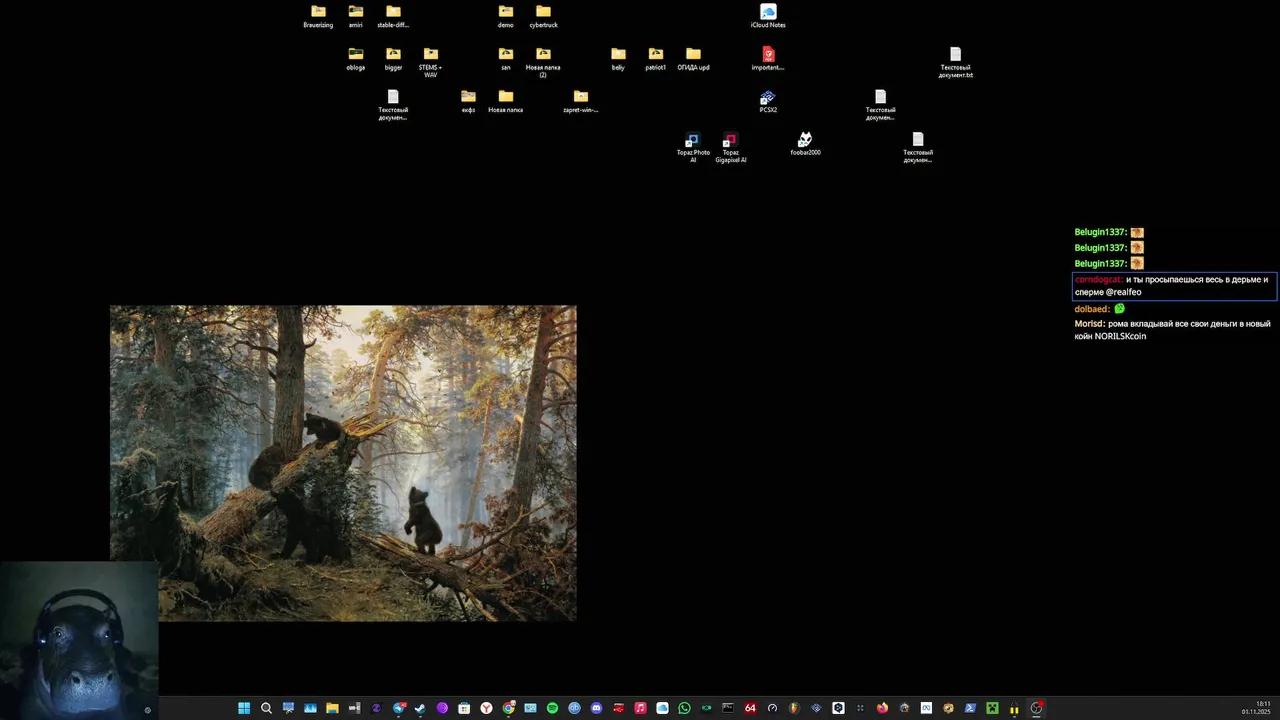Open the Новая папка (2) folder
Image resolution: width=1280 pixels, height=720 pixels.
pyautogui.click(x=543, y=62)
